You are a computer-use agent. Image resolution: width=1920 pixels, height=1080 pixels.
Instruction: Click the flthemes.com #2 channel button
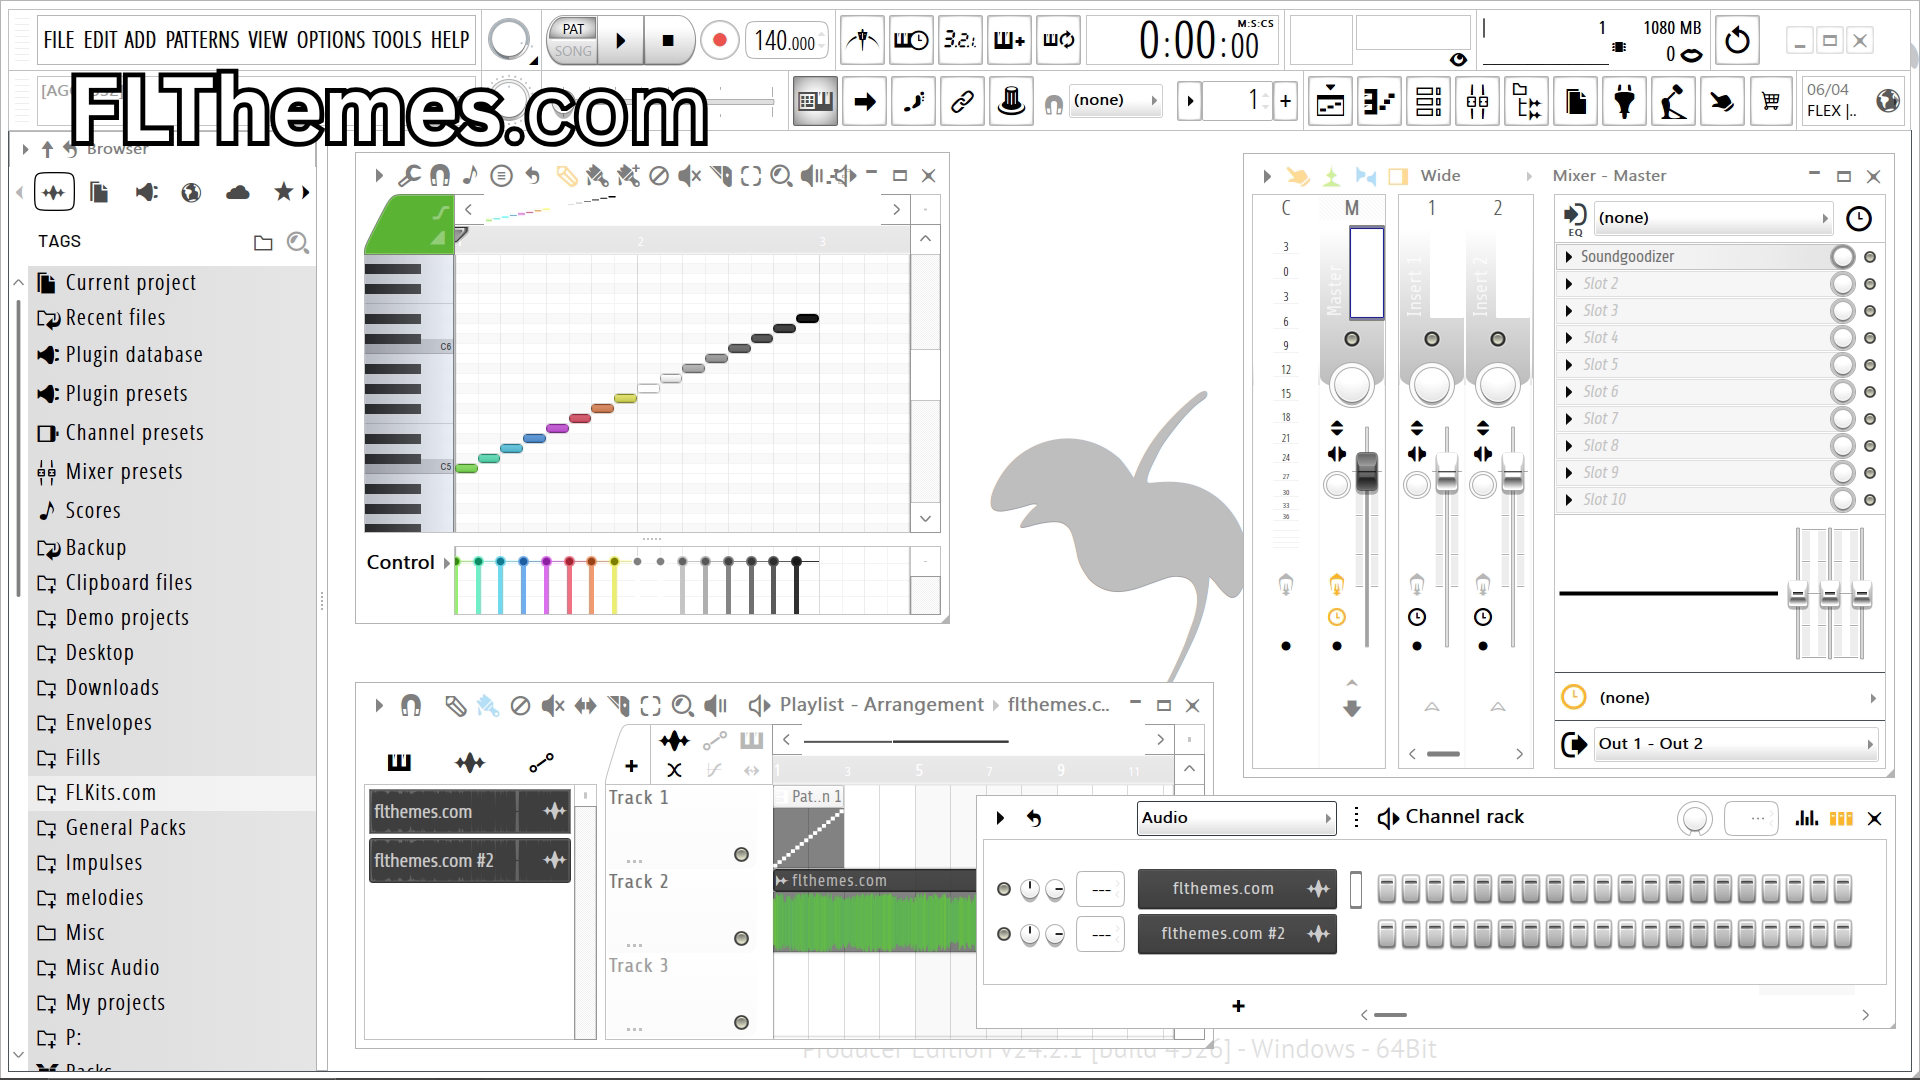[1236, 934]
